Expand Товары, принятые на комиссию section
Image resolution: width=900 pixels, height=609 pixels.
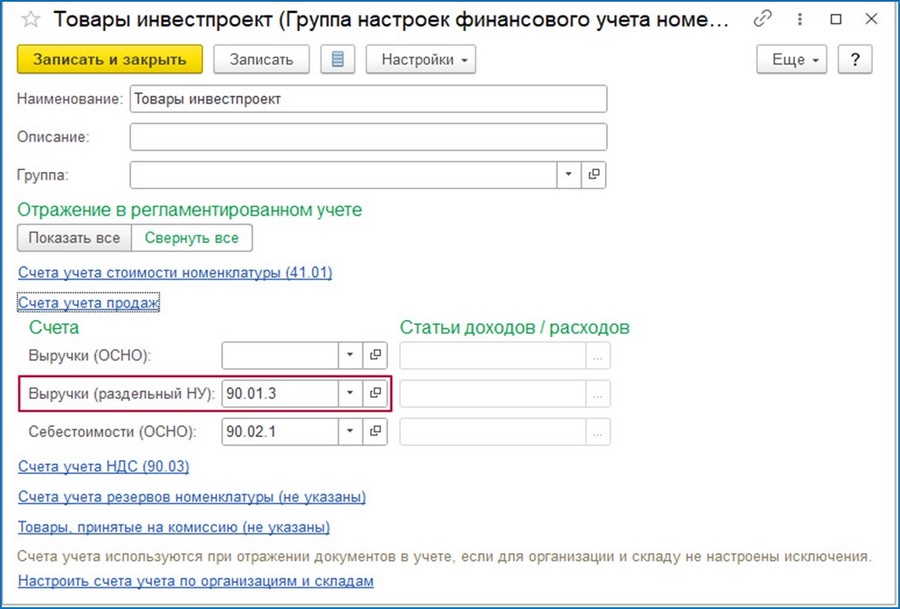click(x=174, y=527)
